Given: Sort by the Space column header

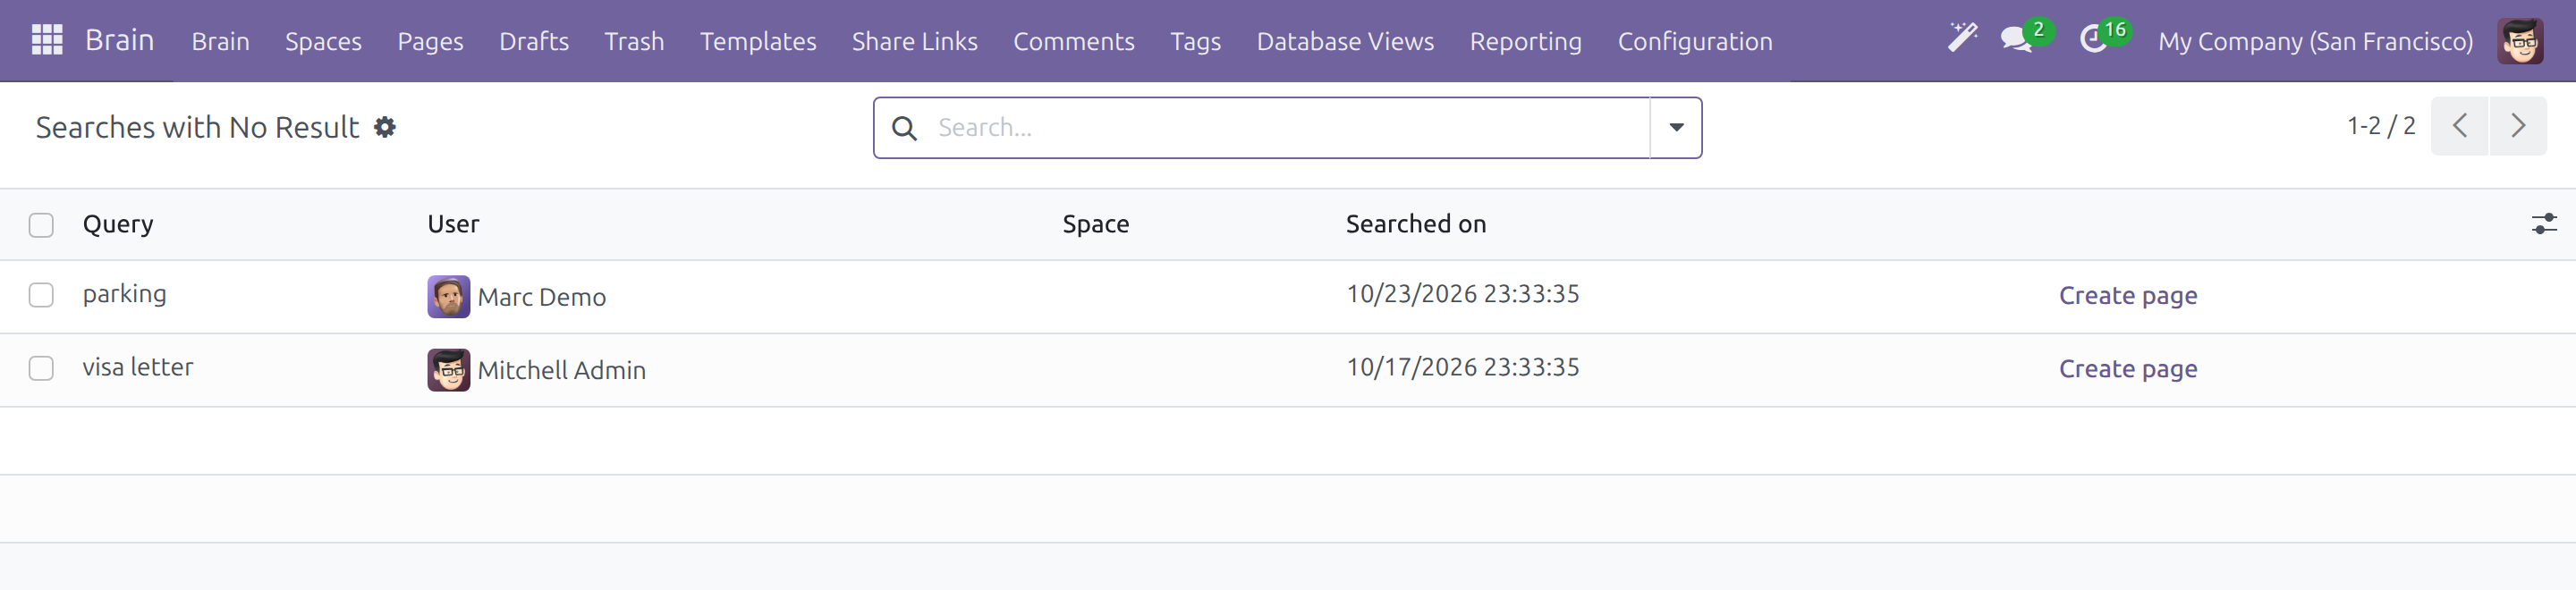Looking at the screenshot, I should 1095,224.
